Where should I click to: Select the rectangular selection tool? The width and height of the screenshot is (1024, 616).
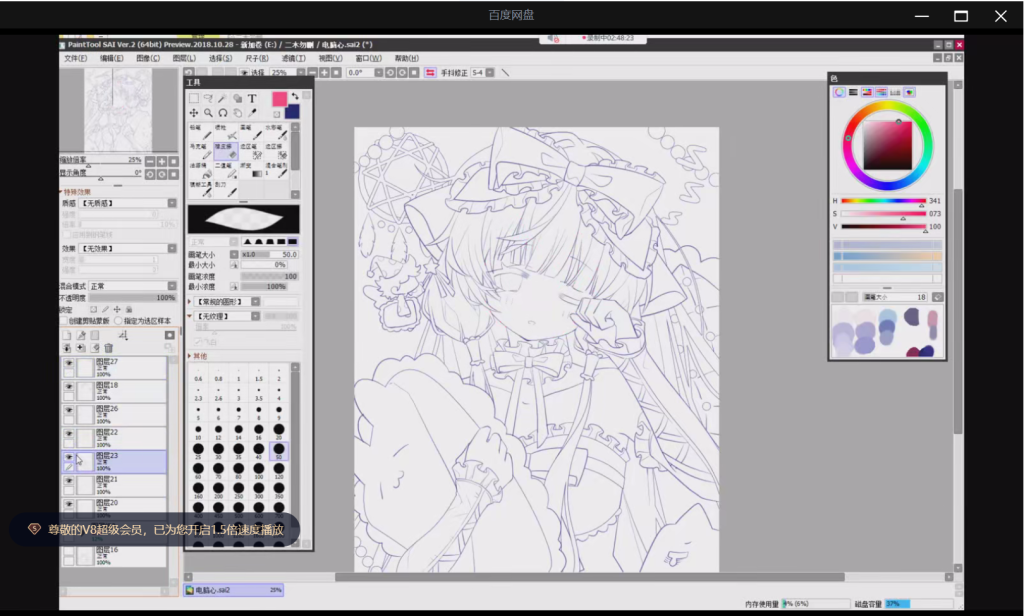(193, 99)
